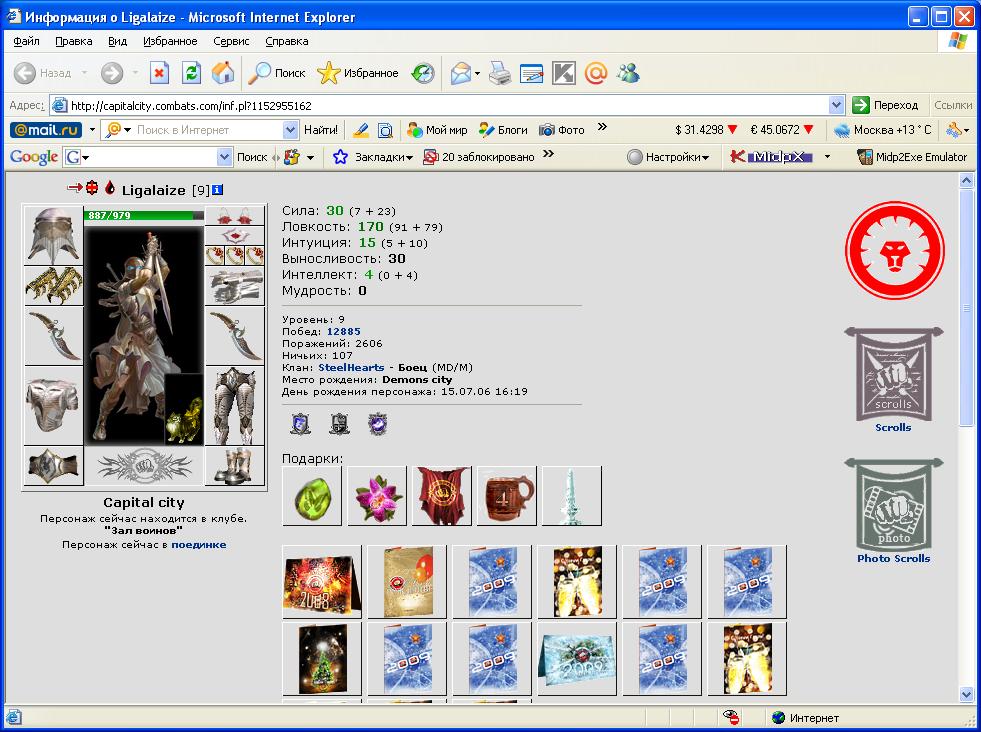
Task: Click the boots equipment slot
Action: (x=235, y=465)
